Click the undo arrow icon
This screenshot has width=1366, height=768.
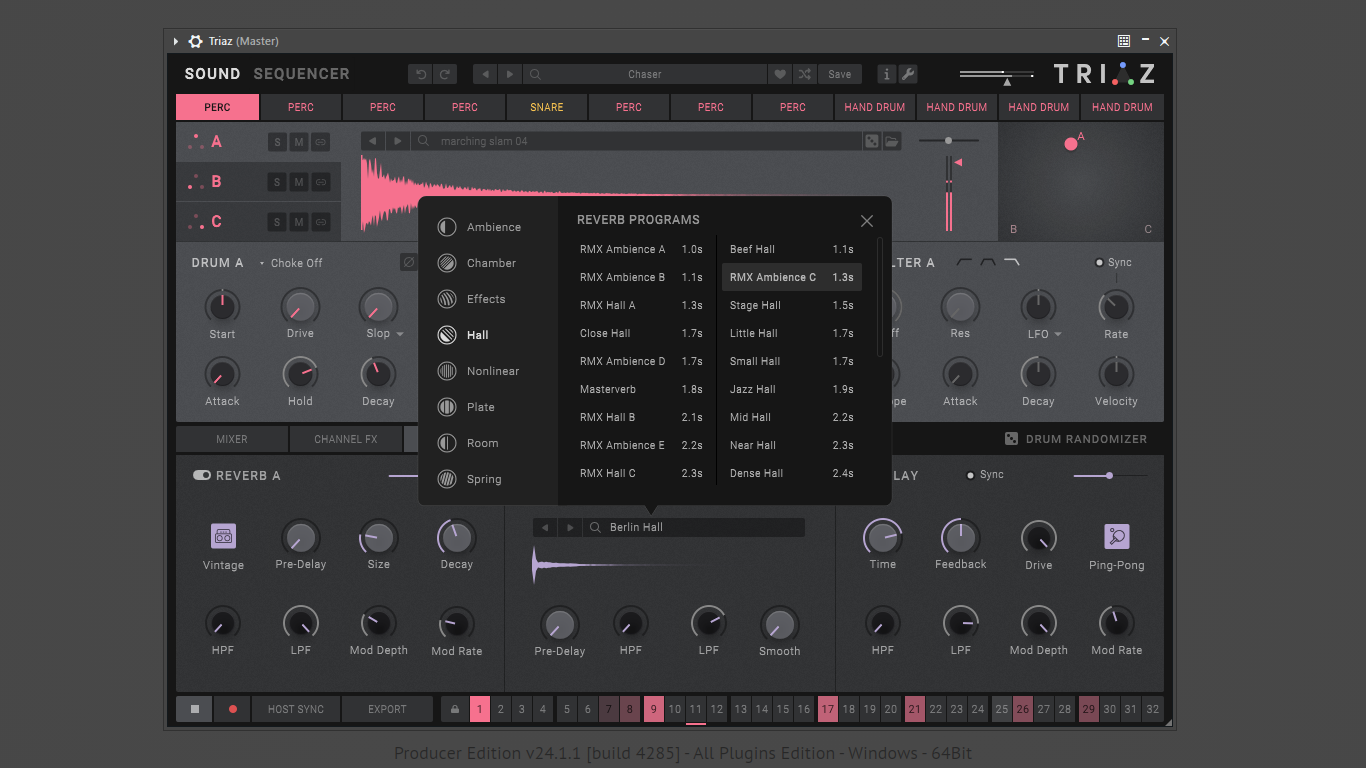click(421, 74)
